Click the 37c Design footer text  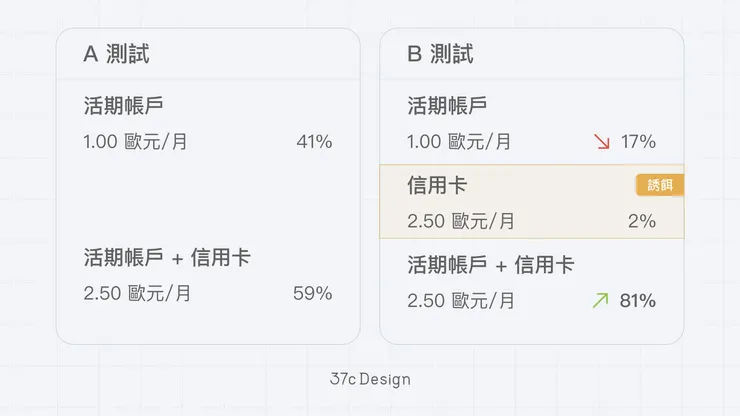point(370,380)
